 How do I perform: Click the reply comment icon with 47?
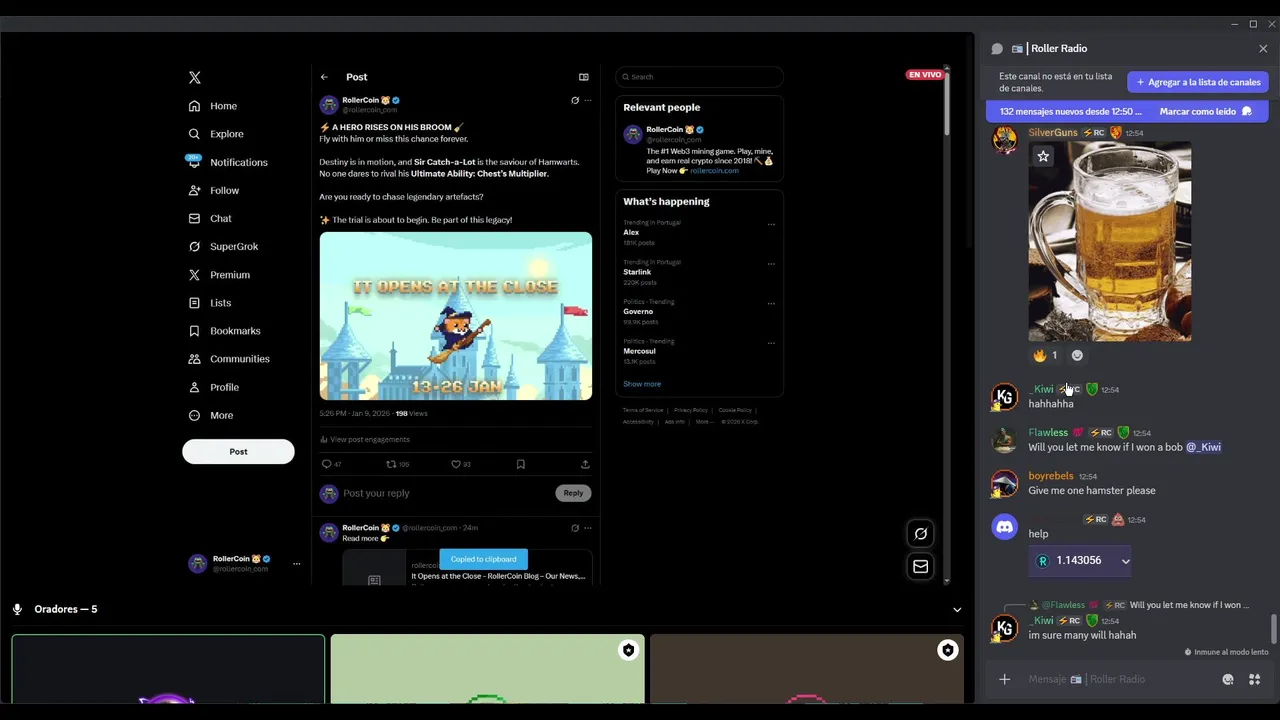tap(331, 464)
